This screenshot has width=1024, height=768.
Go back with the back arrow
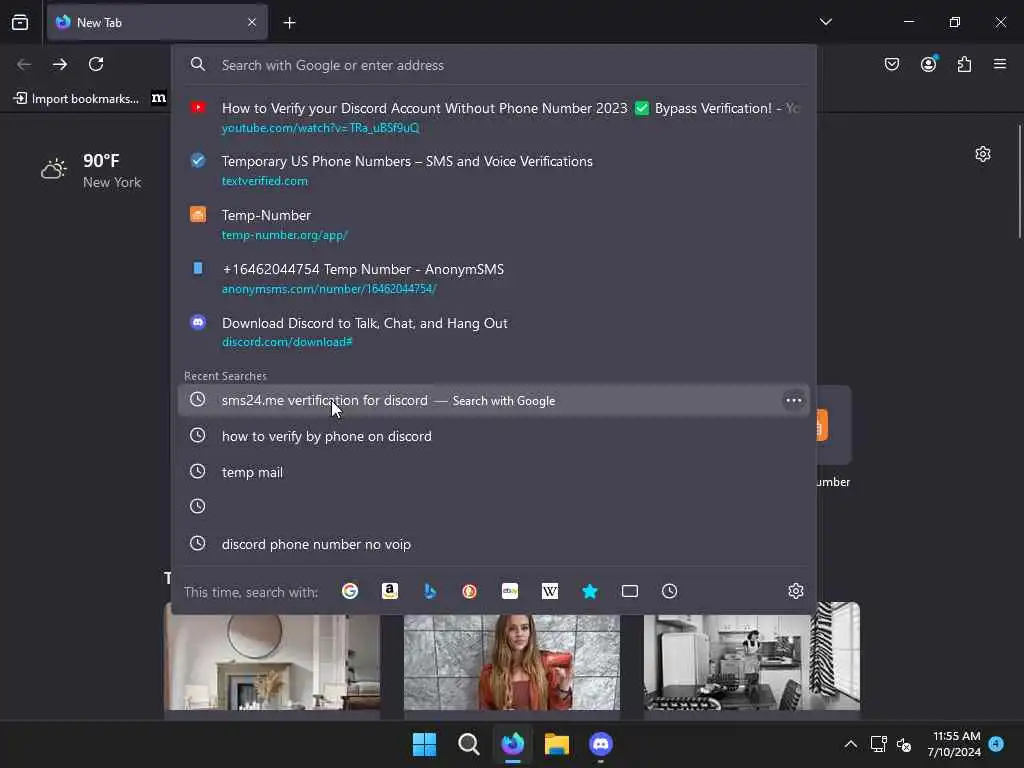click(x=24, y=64)
